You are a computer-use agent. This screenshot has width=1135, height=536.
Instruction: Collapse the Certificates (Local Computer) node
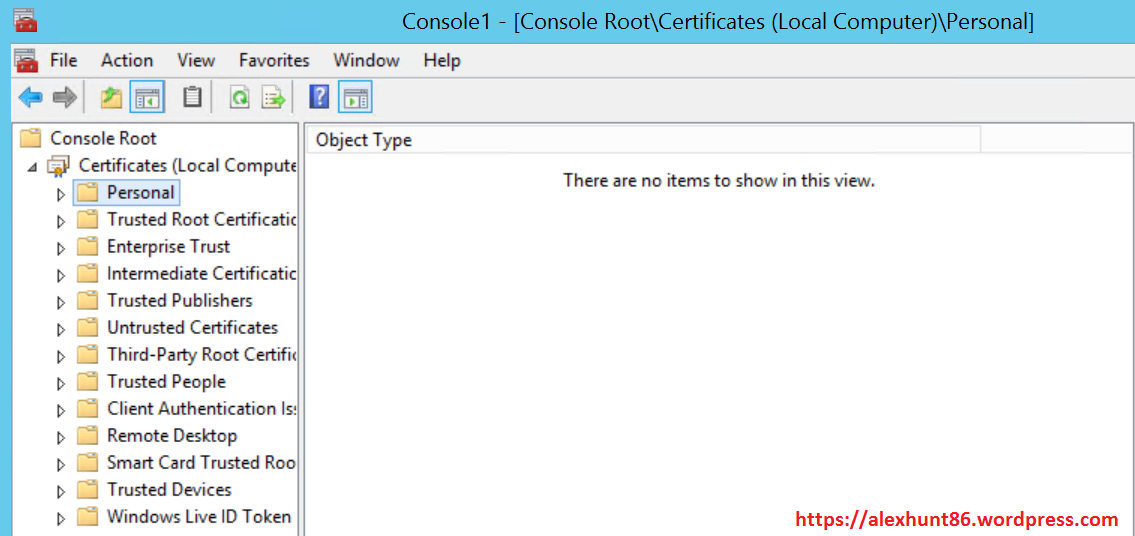pyautogui.click(x=32, y=167)
